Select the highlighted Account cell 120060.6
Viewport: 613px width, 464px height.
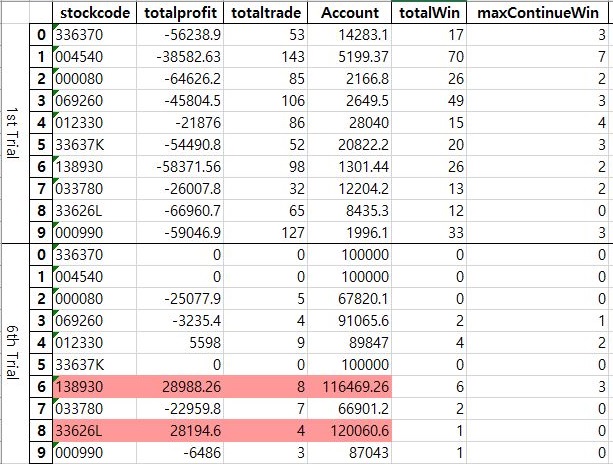pyautogui.click(x=350, y=431)
